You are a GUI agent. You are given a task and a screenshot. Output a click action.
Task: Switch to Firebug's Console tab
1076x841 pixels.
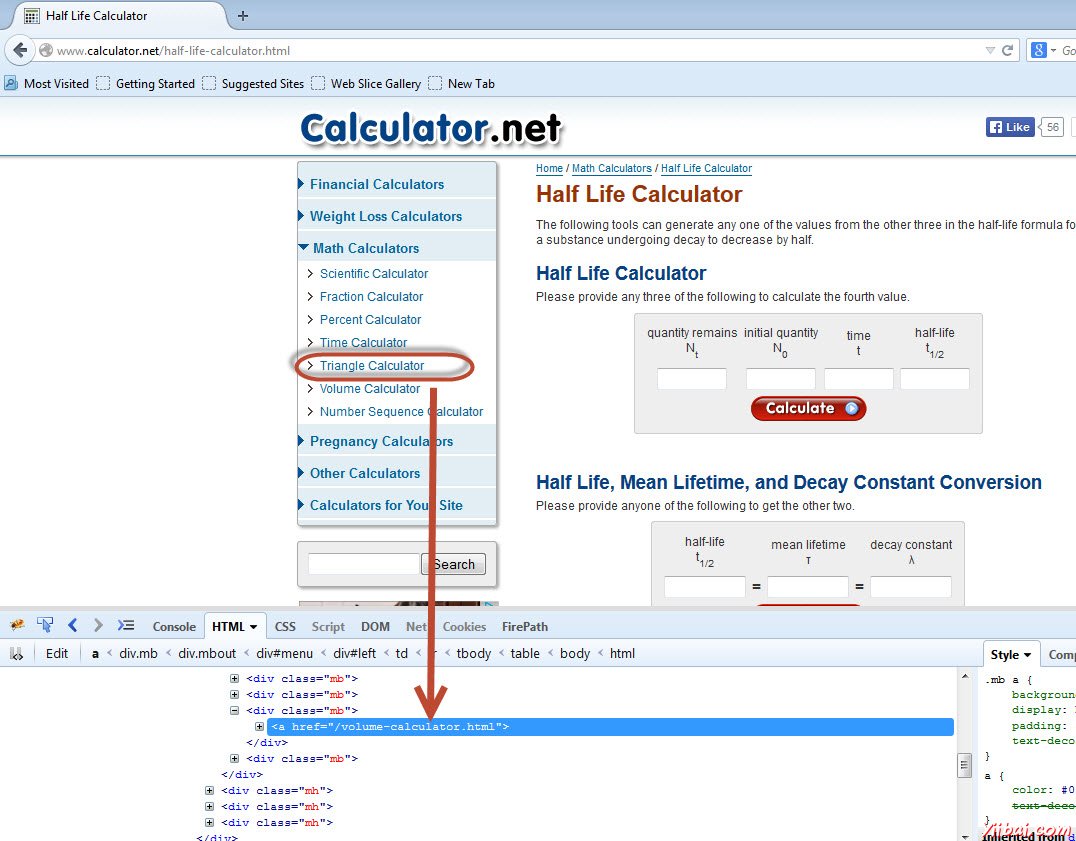tap(174, 626)
